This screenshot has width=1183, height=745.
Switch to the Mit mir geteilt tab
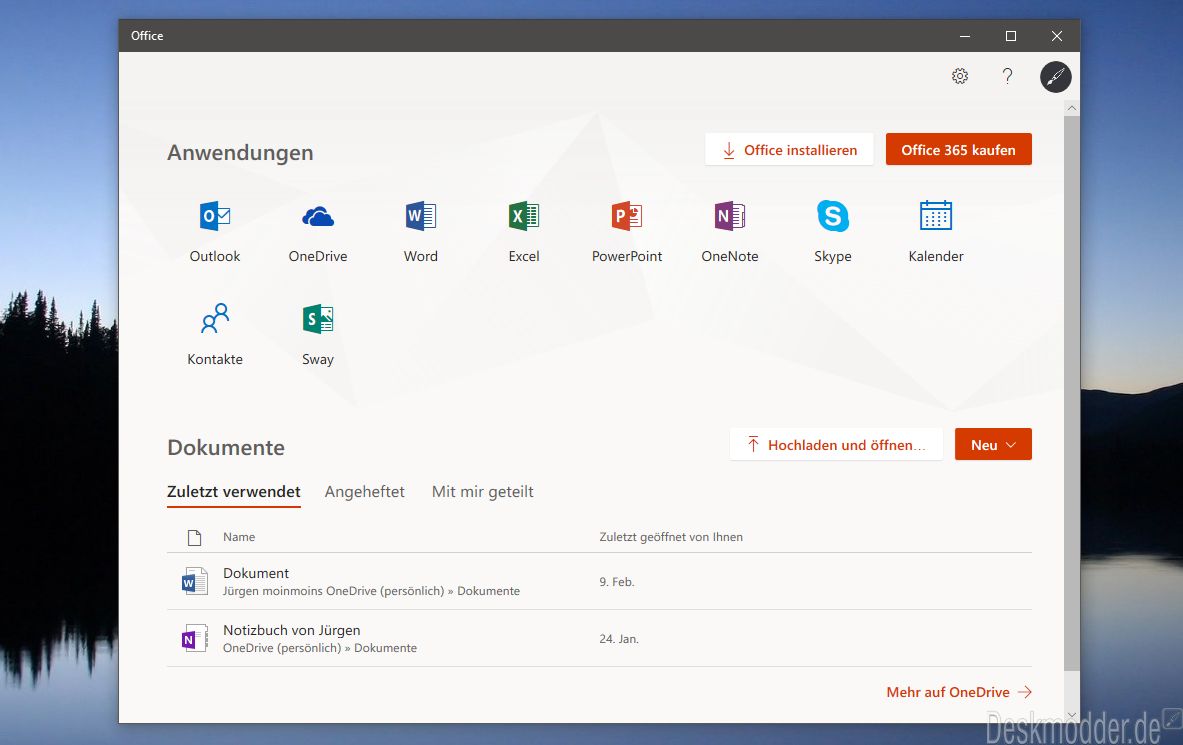[483, 492]
